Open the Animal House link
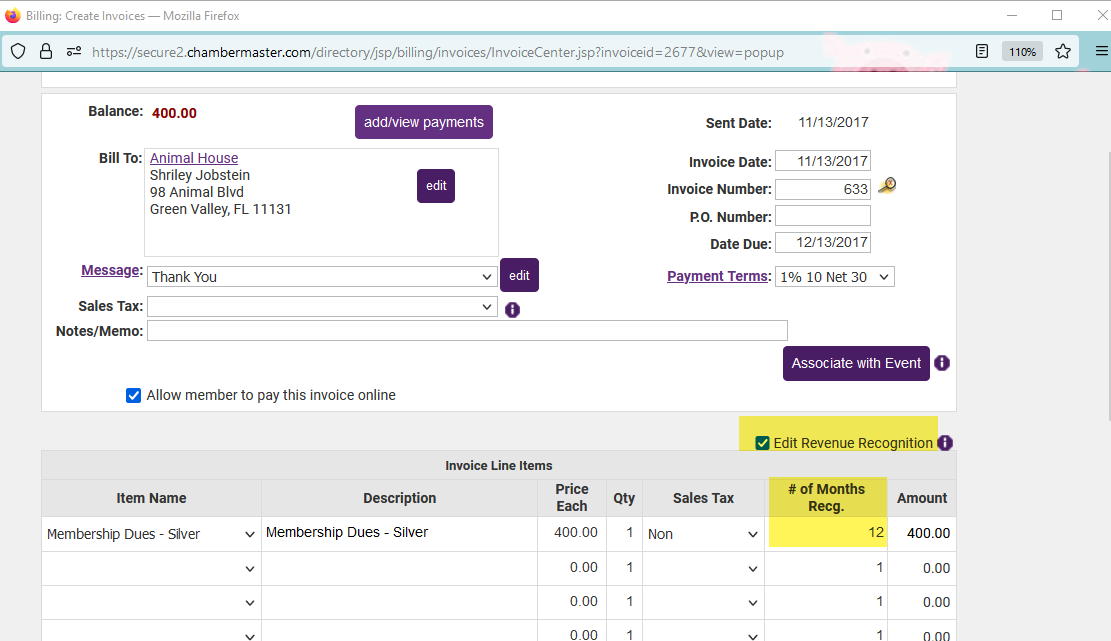1111x641 pixels. point(194,158)
